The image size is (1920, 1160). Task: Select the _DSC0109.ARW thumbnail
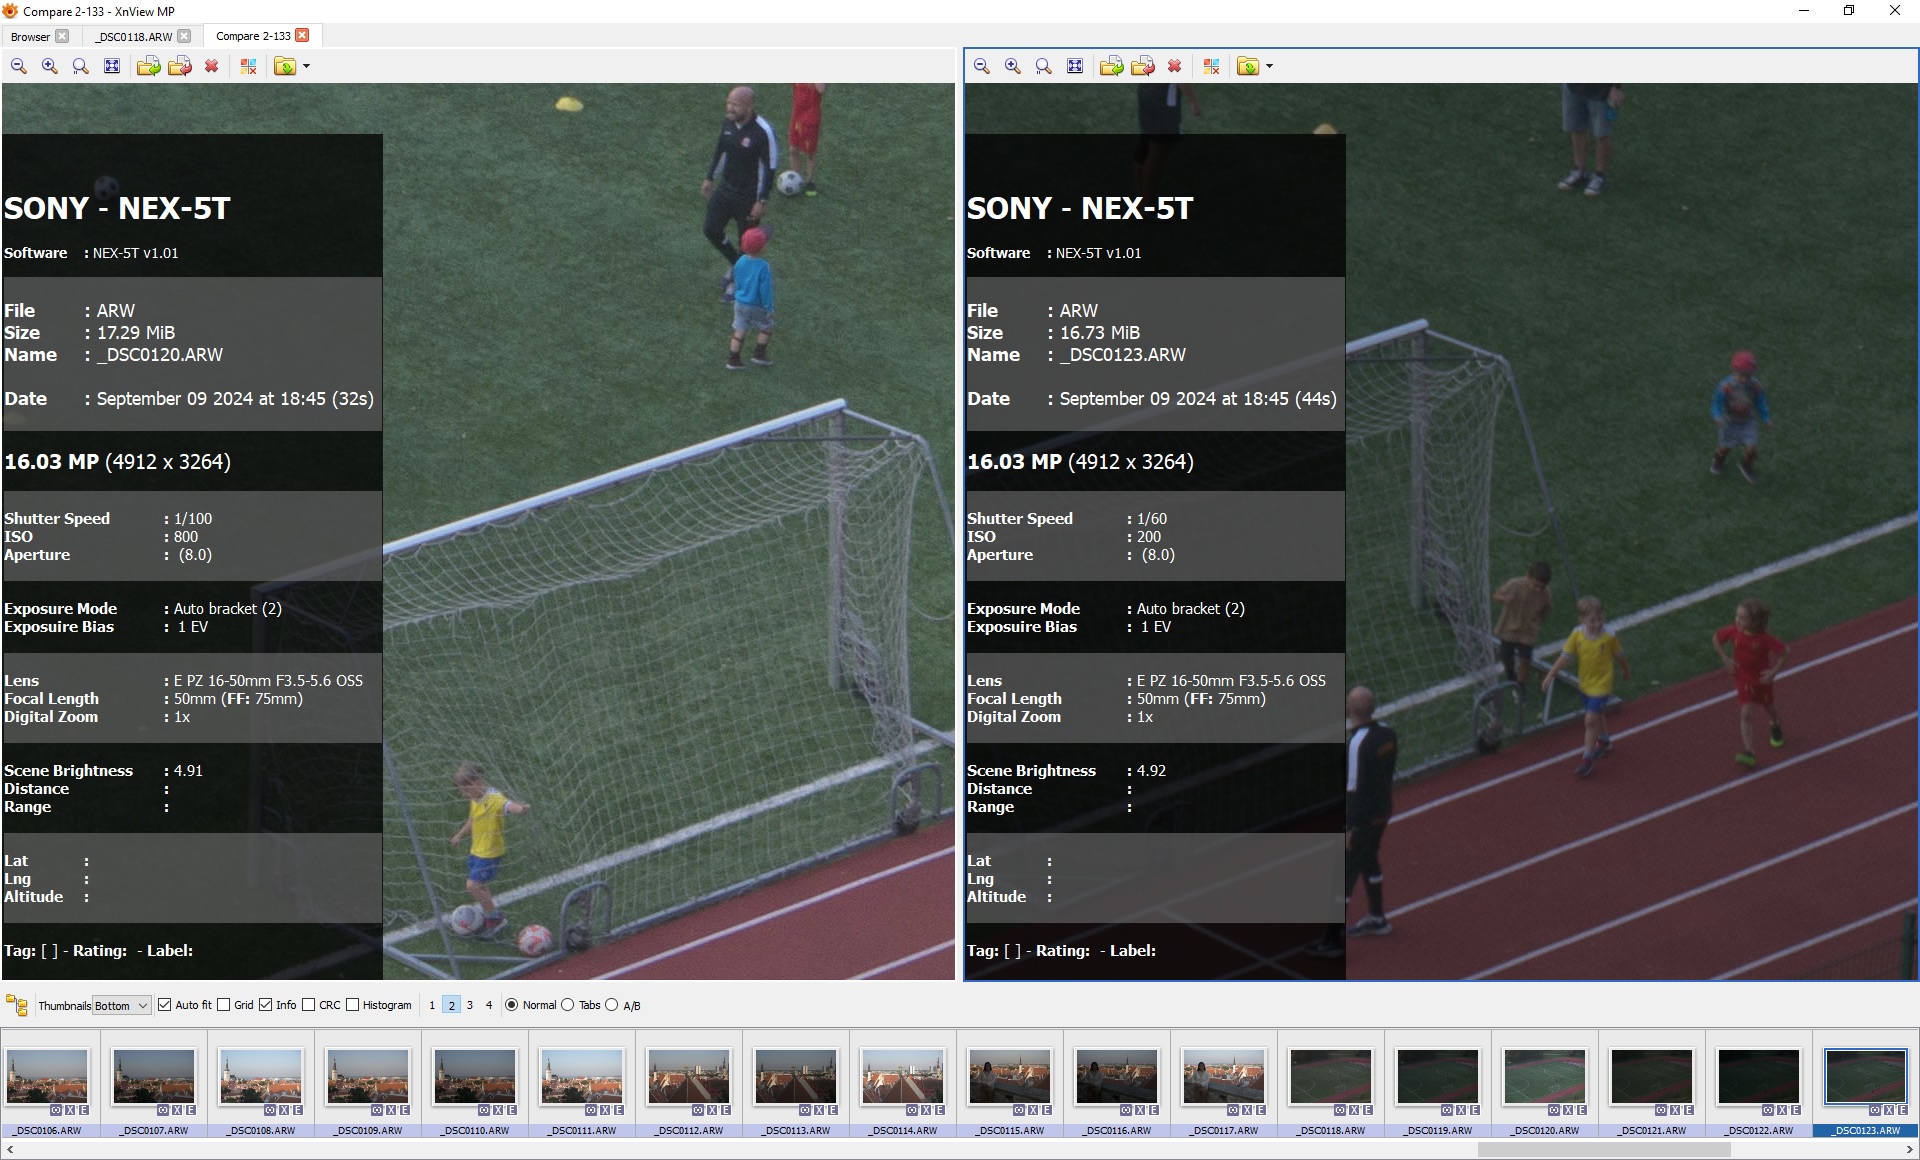(369, 1076)
